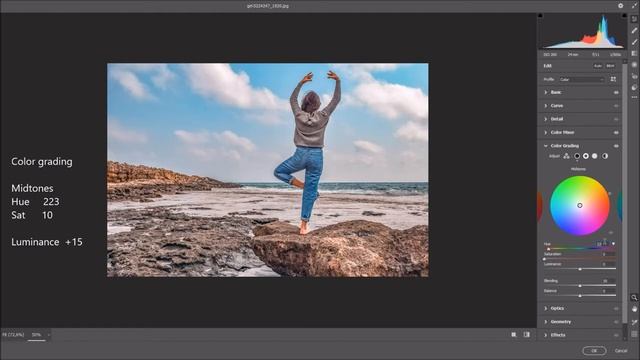Expand the Geometry panel
The height and width of the screenshot is (360, 640).
point(546,322)
